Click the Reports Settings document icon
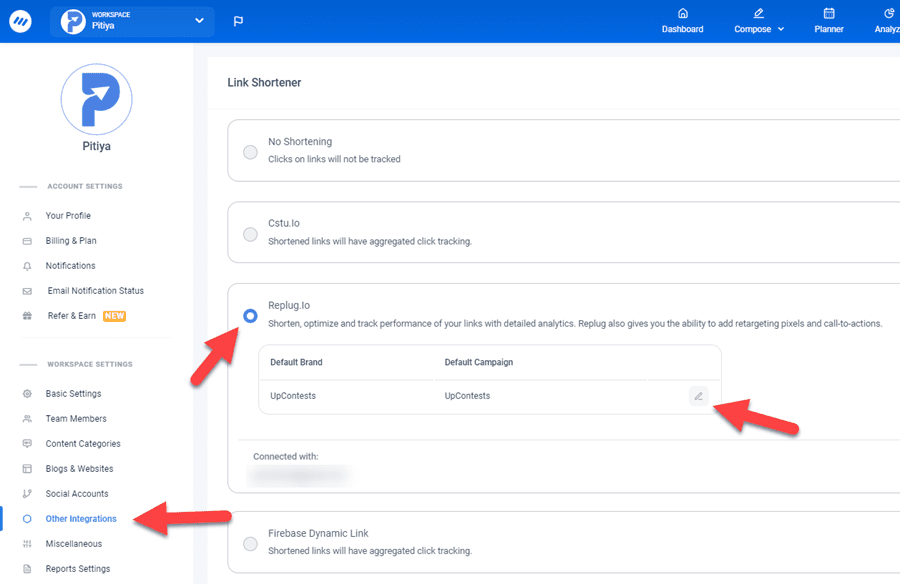 tap(27, 568)
